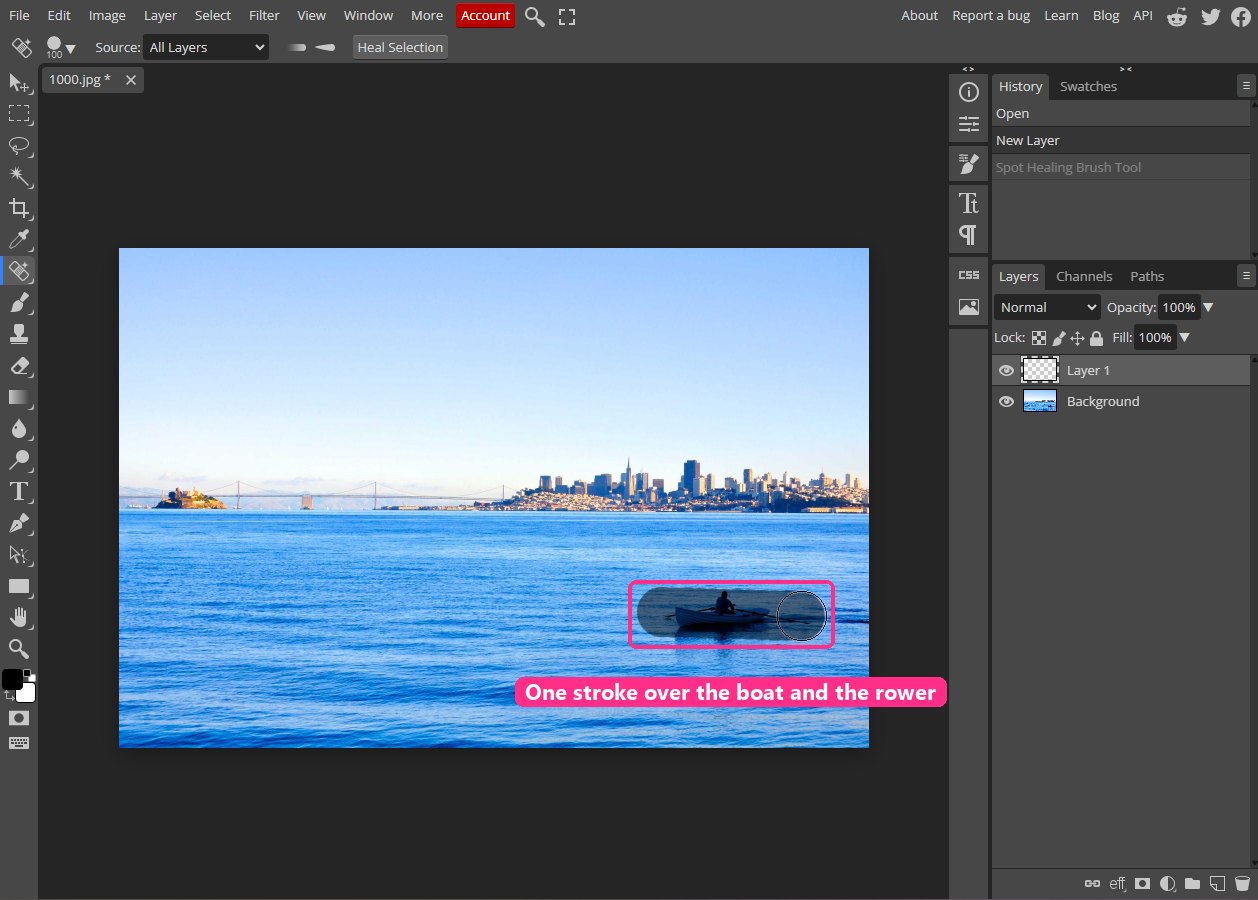This screenshot has height=900, width=1258.
Task: Open the Filter menu
Action: click(x=264, y=16)
